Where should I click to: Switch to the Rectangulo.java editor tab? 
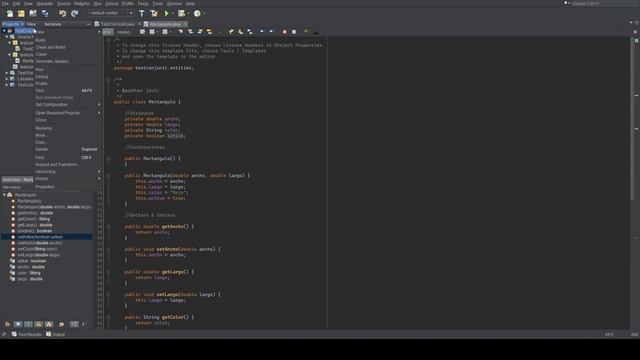pos(164,24)
